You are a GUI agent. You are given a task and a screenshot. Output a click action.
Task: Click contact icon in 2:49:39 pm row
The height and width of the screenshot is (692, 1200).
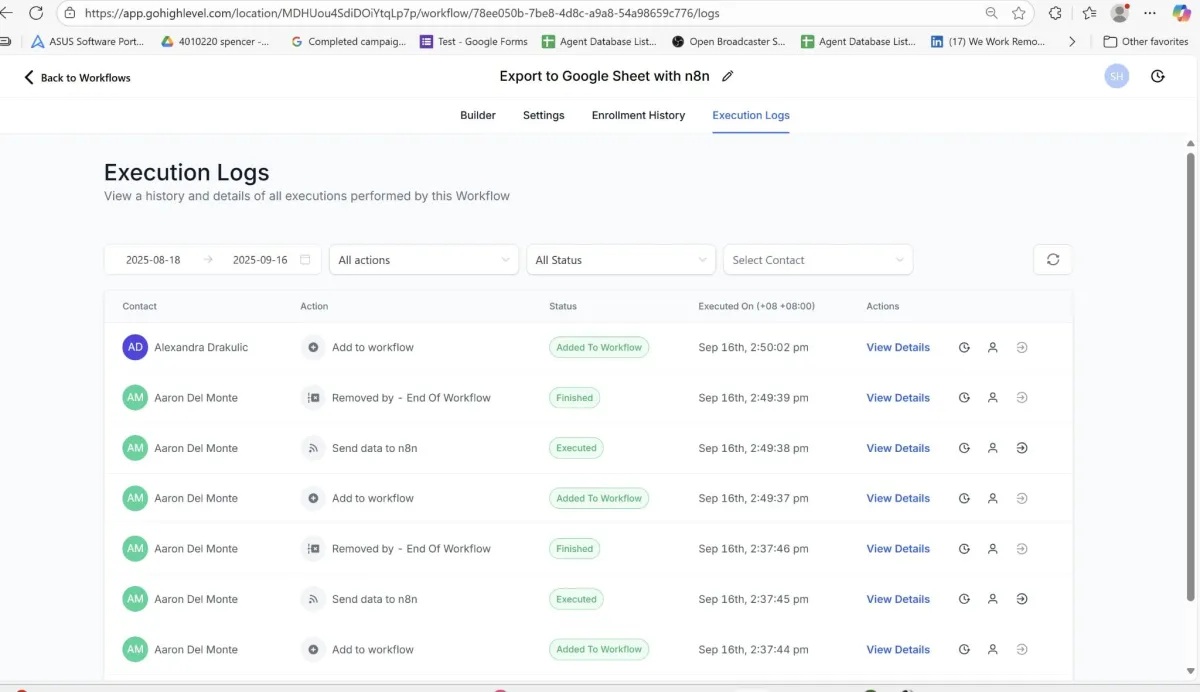click(993, 398)
